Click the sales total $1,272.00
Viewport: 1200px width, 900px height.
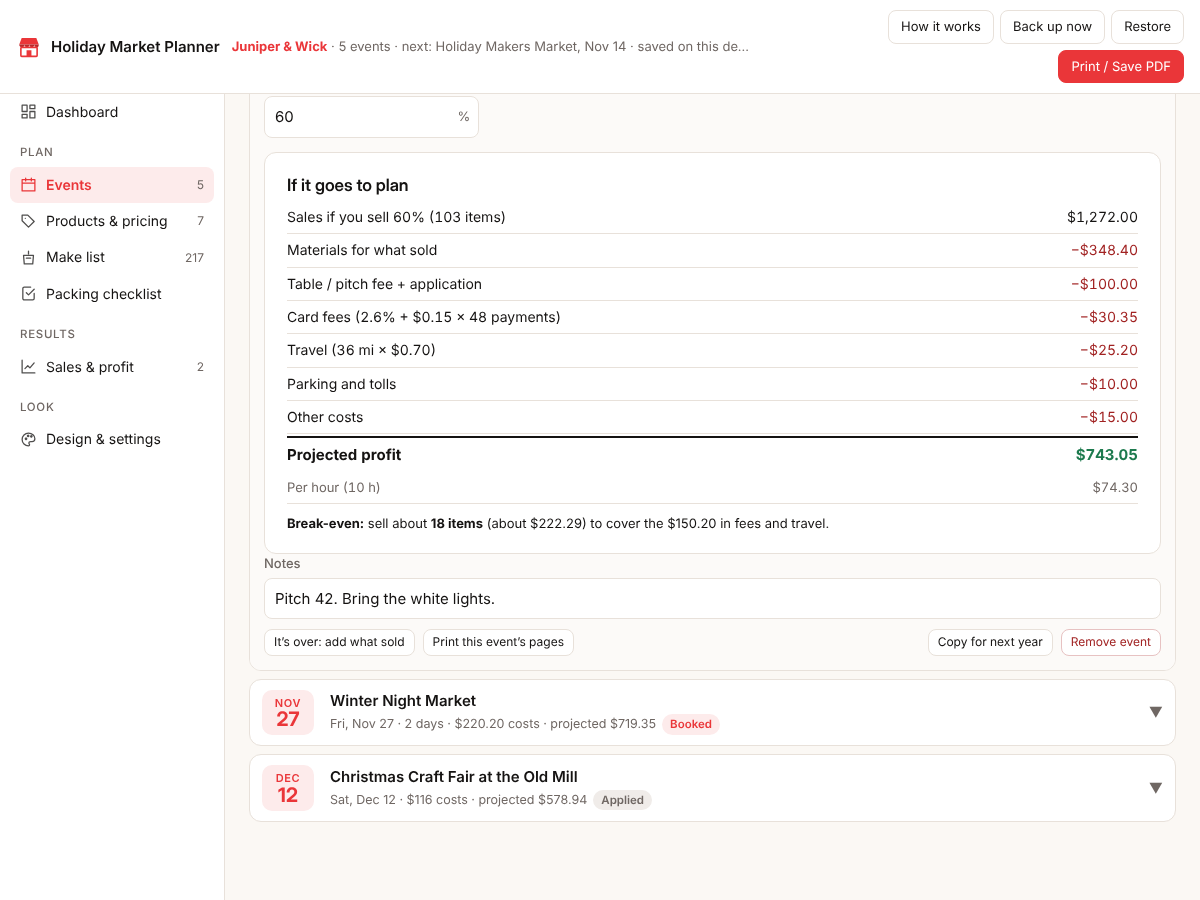pyautogui.click(x=1102, y=217)
